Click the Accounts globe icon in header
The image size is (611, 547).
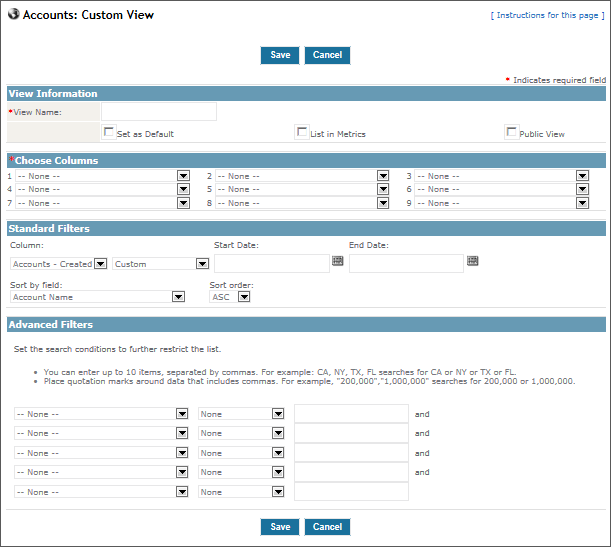[13, 17]
